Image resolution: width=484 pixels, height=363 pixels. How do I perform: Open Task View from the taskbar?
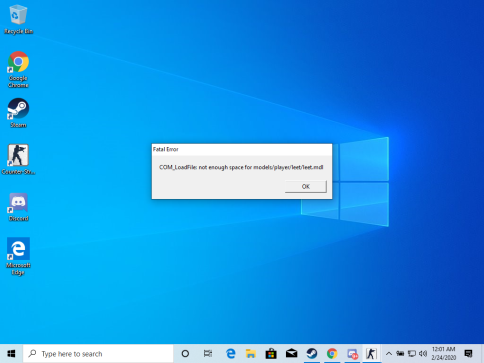point(208,354)
